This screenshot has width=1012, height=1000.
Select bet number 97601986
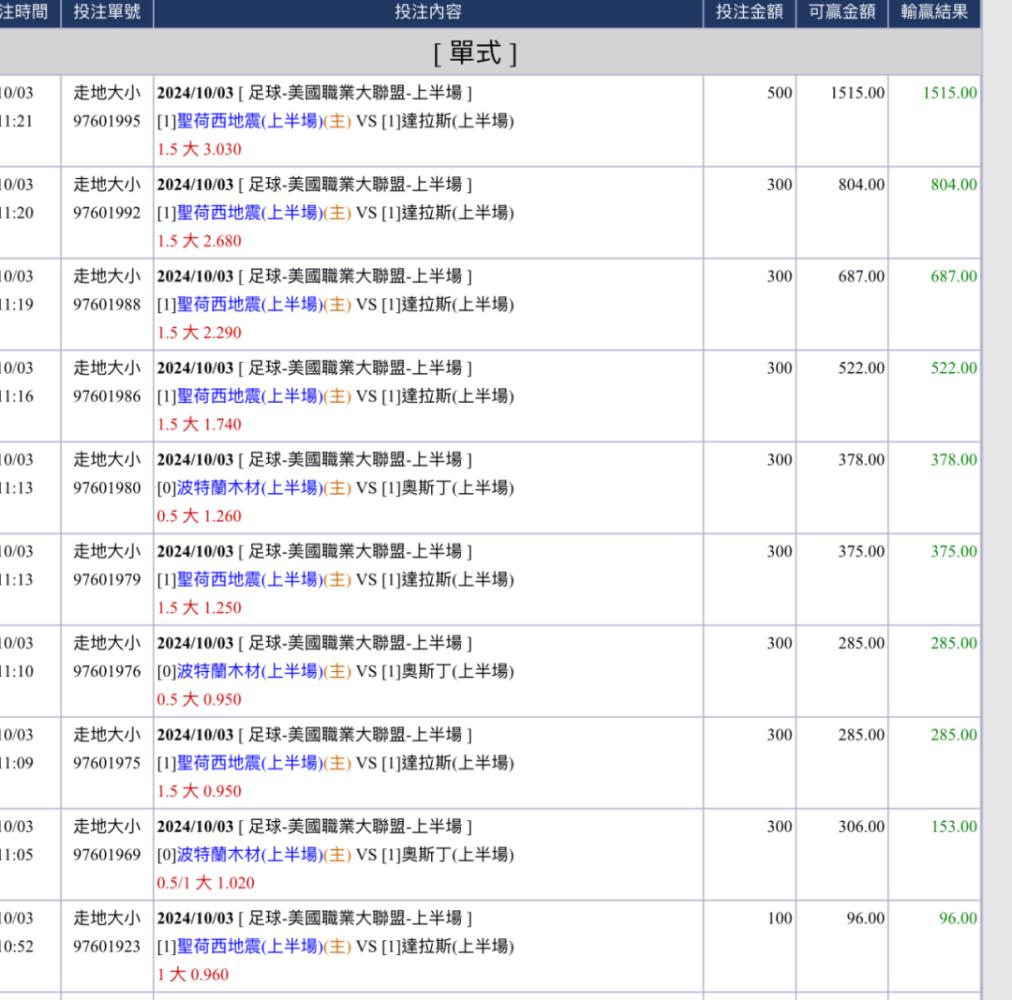(x=106, y=396)
